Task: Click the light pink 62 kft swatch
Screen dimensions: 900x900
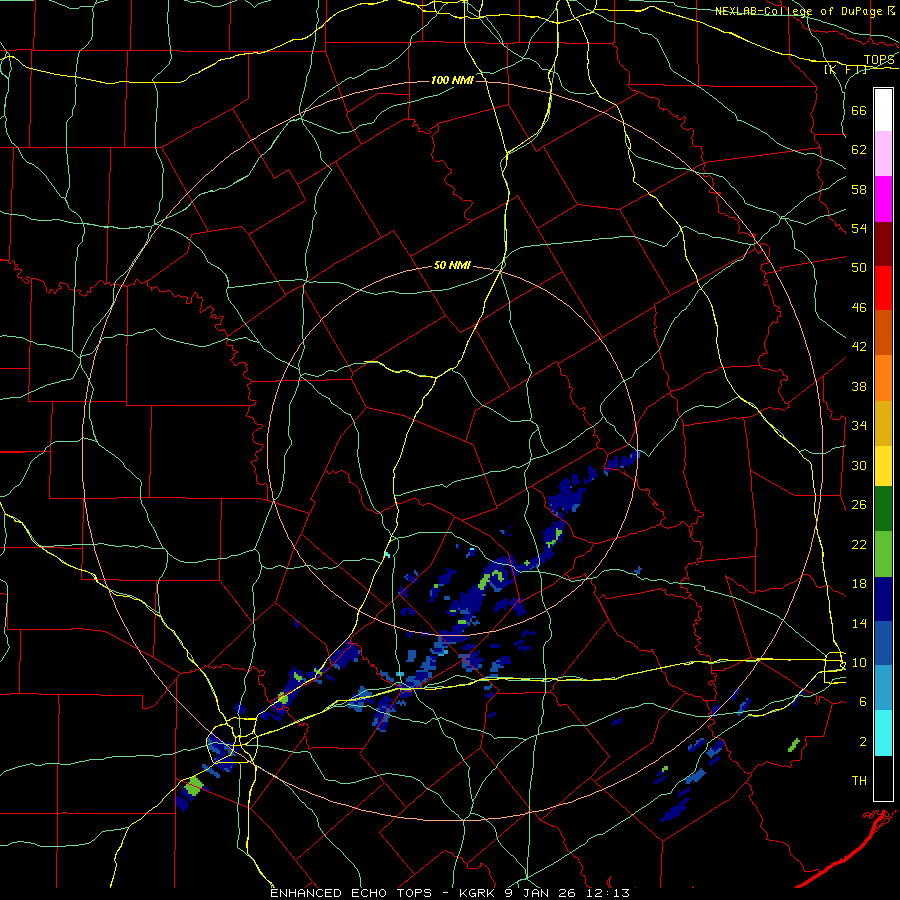Action: point(883,154)
